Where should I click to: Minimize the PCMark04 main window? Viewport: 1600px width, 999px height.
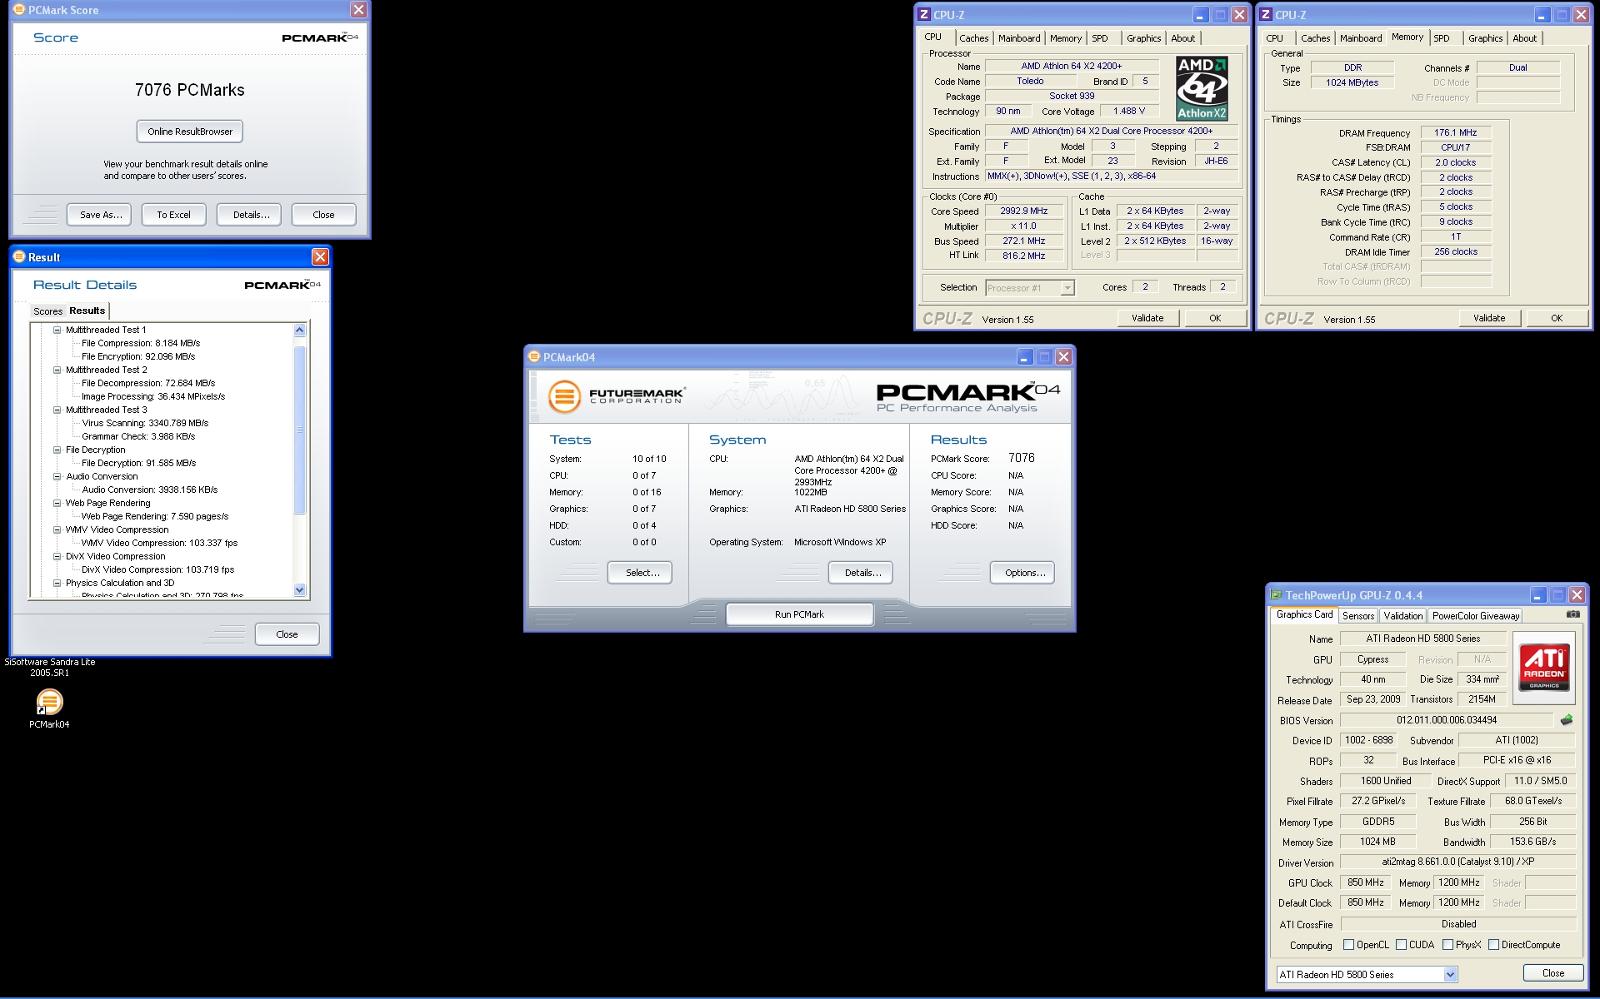pyautogui.click(x=1025, y=357)
